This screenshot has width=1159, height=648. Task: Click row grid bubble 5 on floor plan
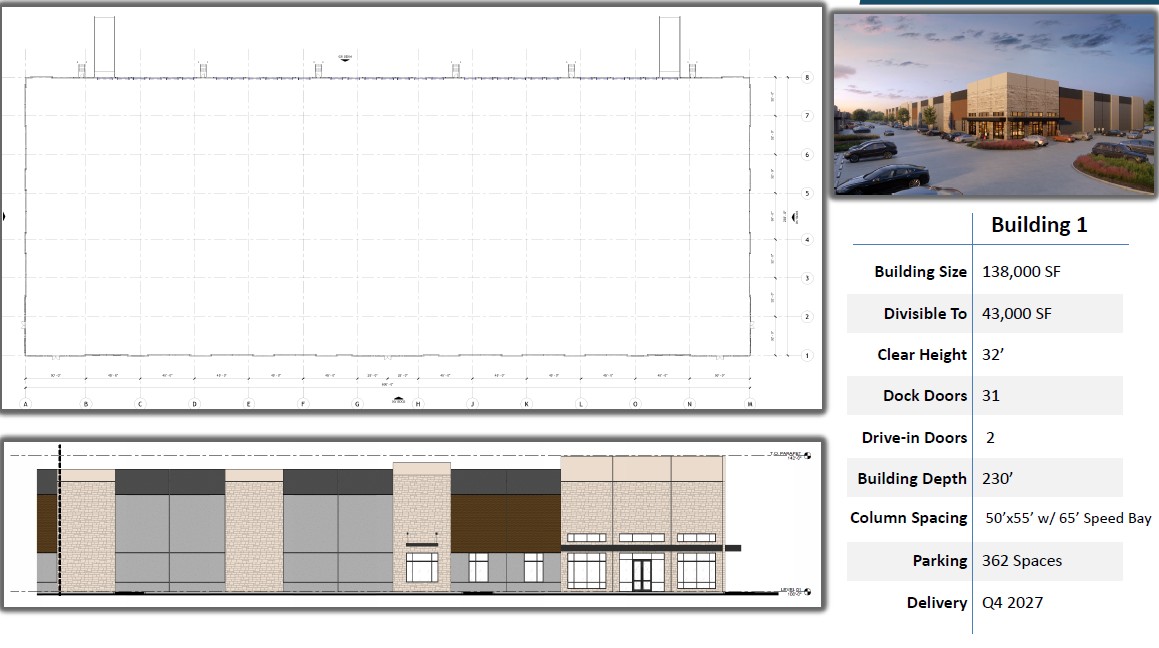pos(807,193)
